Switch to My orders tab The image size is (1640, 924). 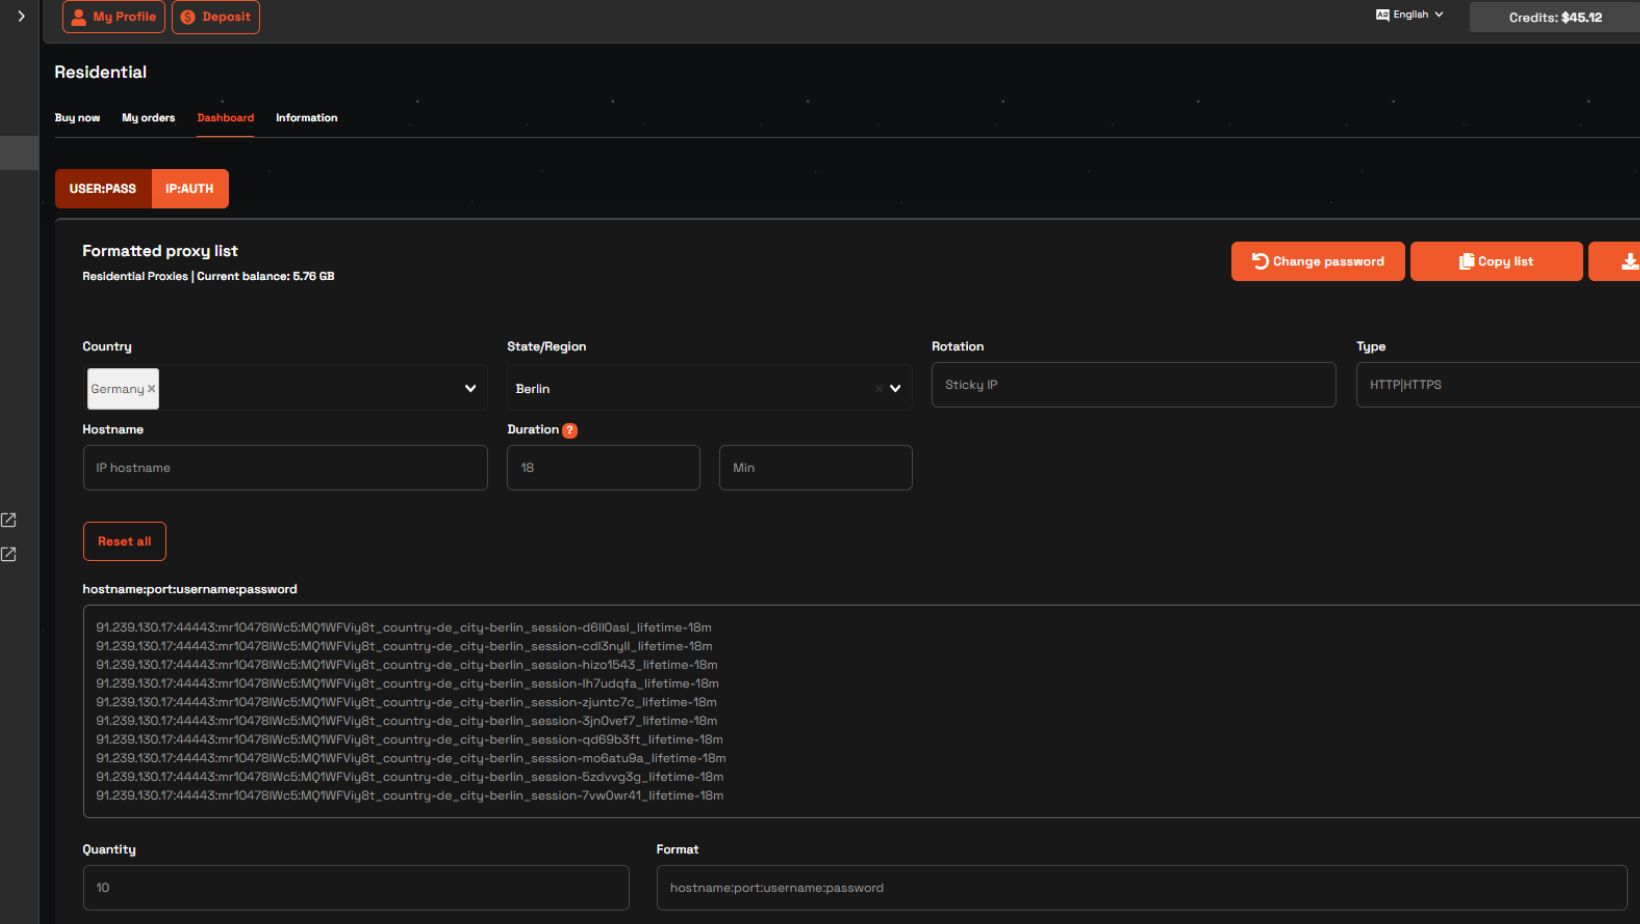click(148, 118)
